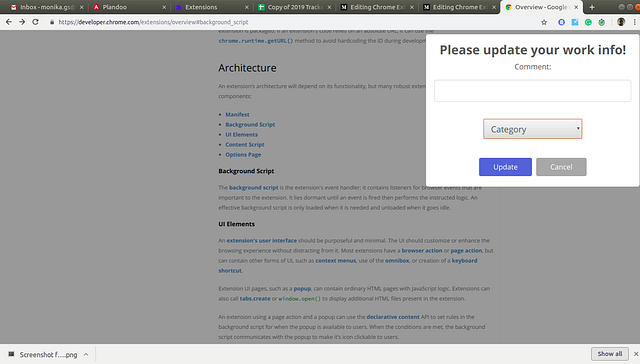Switch to the Copy of 2019 Tracker tab

(x=294, y=7)
